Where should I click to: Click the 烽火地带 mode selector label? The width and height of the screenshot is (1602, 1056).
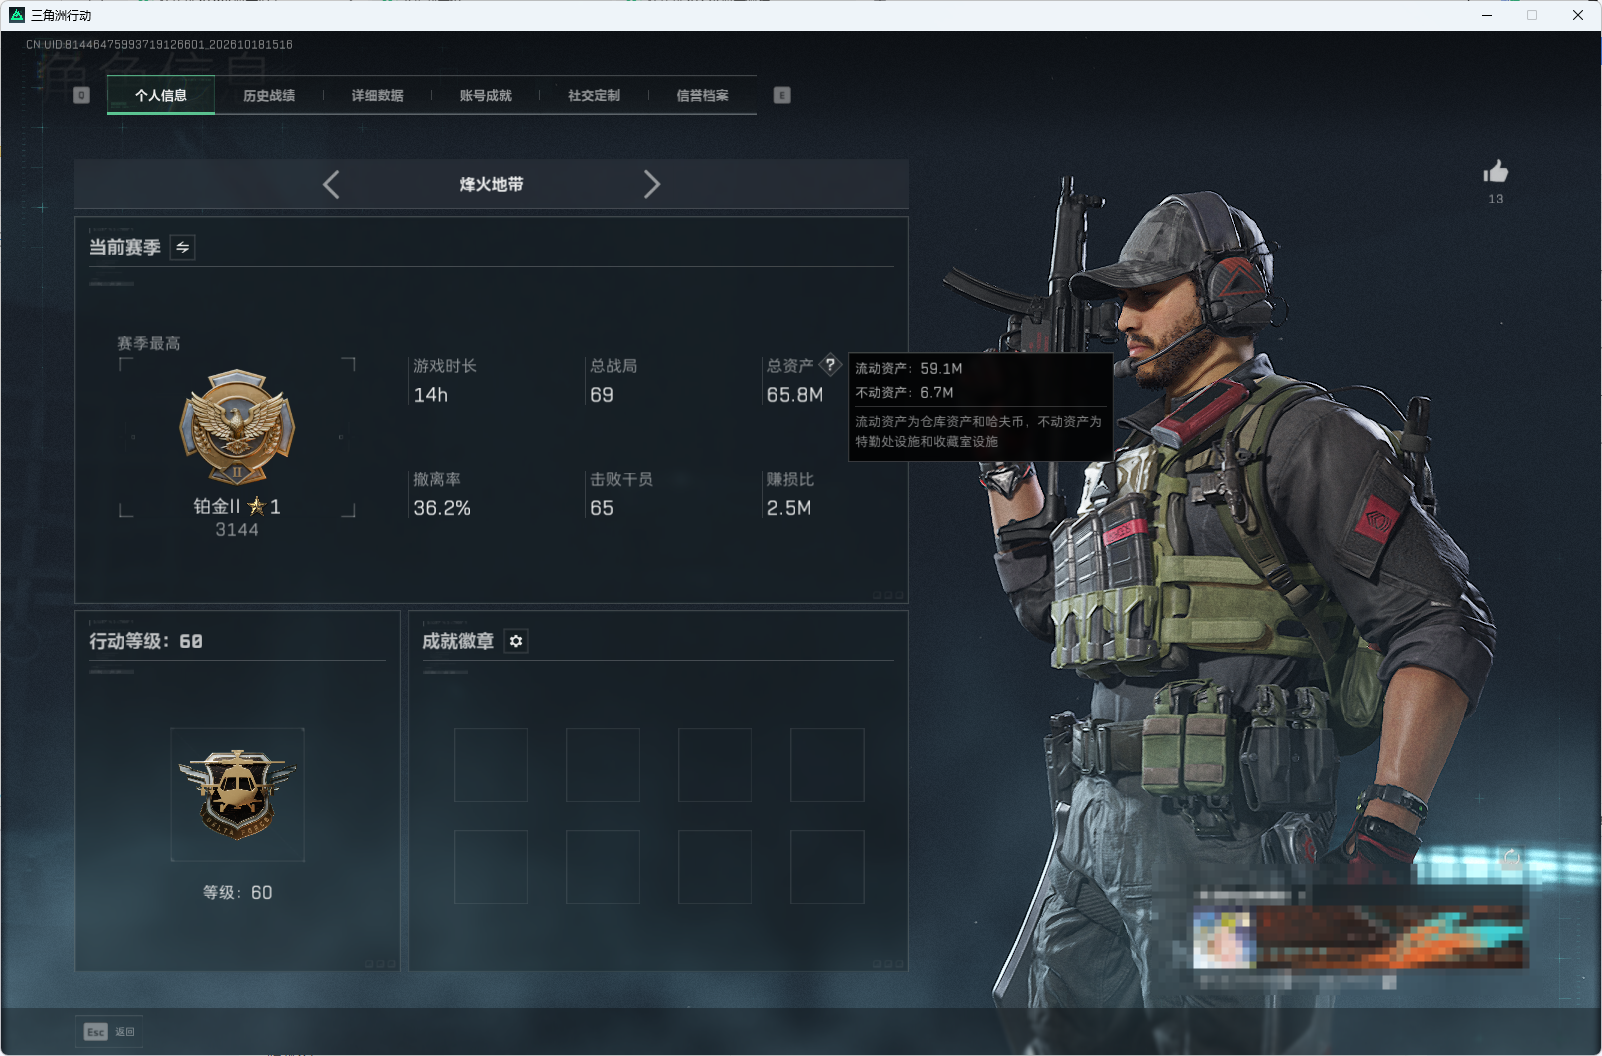(x=491, y=184)
